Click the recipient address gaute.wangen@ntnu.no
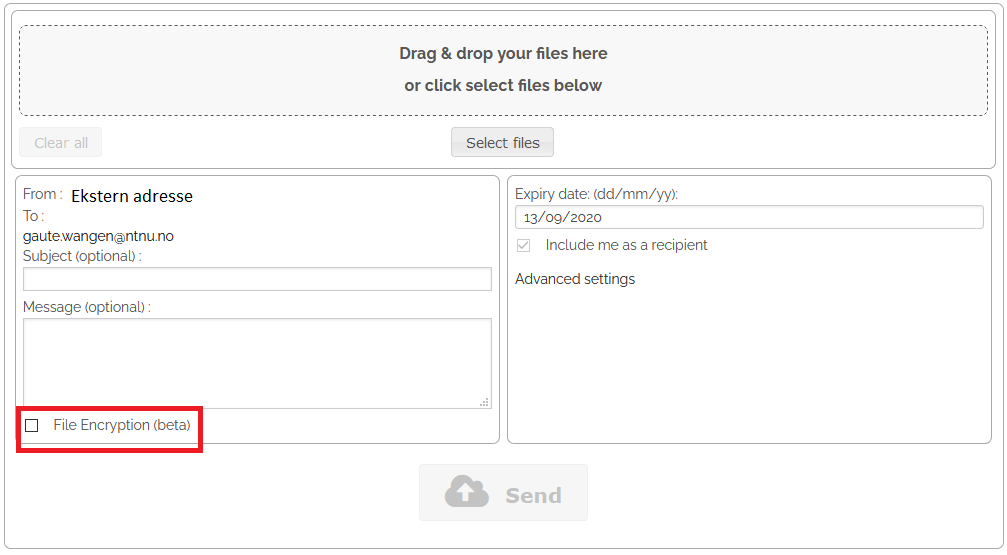 pos(98,236)
